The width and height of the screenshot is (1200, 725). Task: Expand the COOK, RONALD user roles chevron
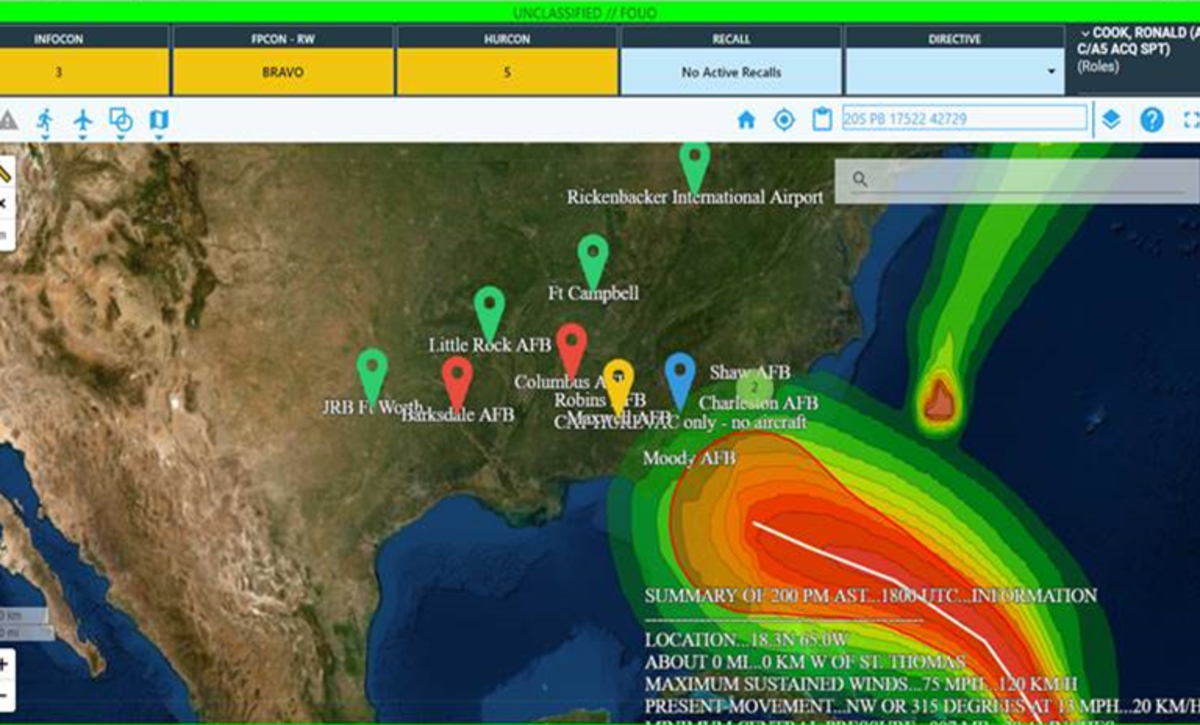pyautogui.click(x=1084, y=33)
